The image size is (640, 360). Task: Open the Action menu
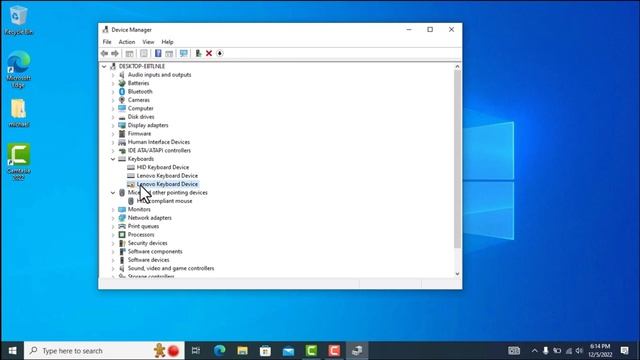point(127,42)
